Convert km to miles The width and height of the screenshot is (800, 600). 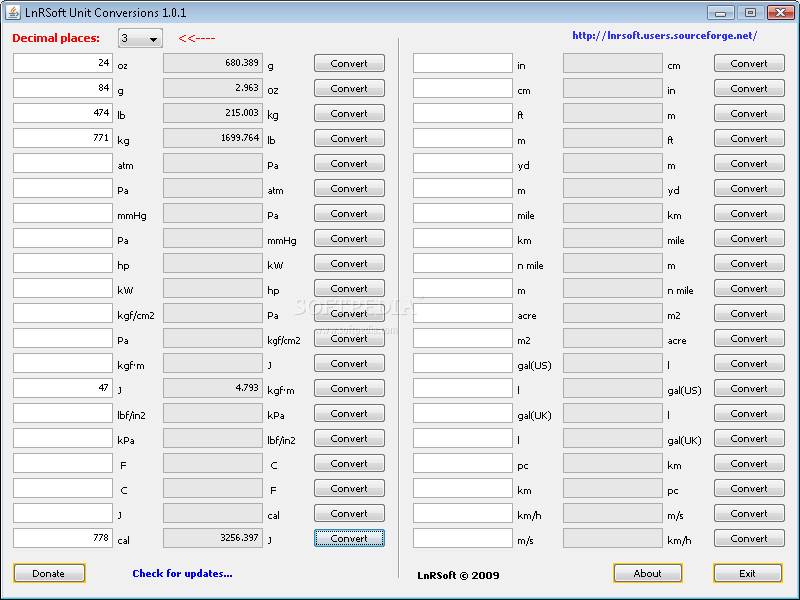click(749, 238)
